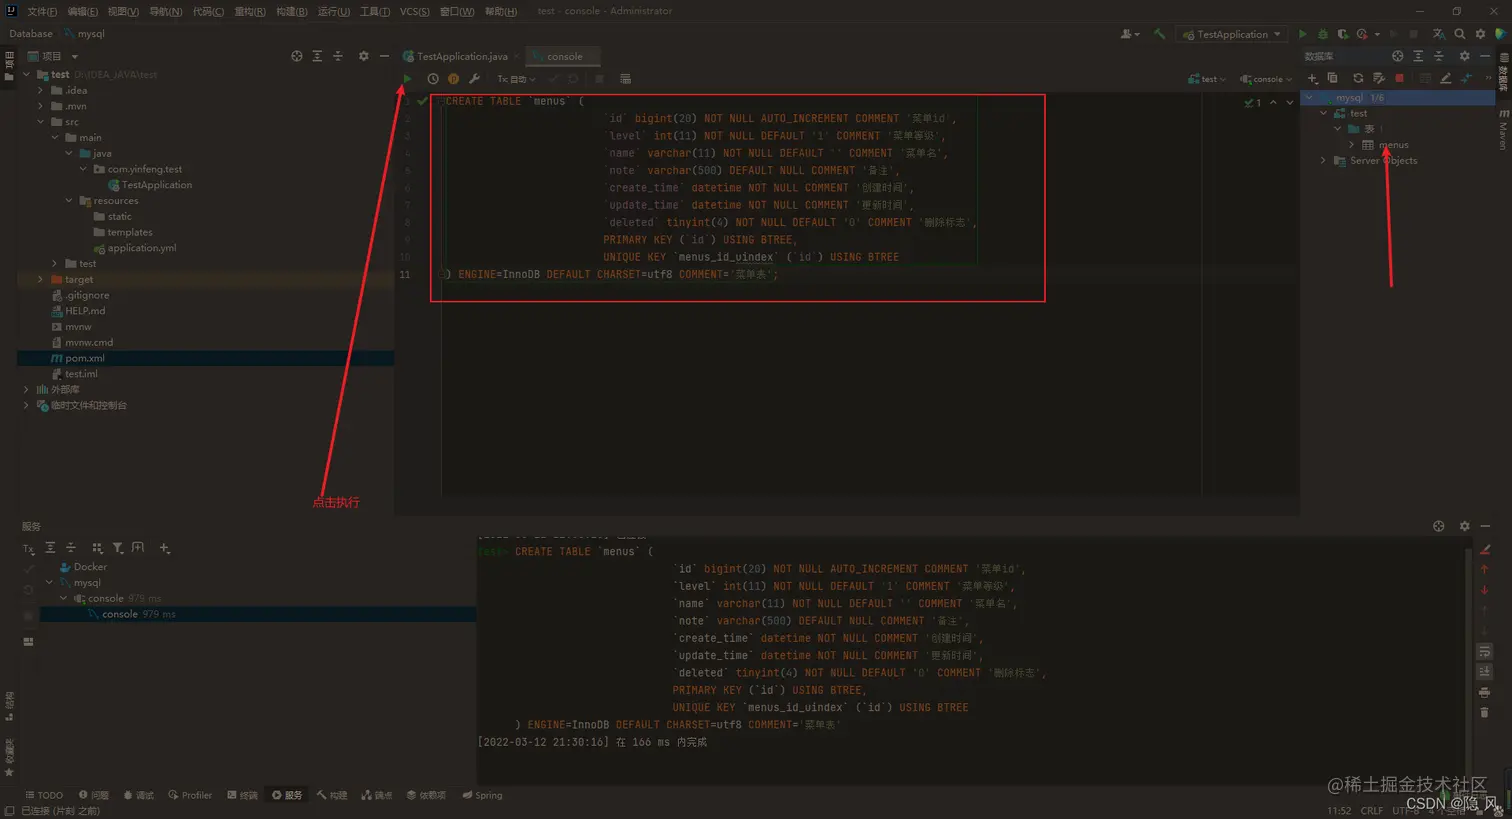The width and height of the screenshot is (1512, 819).
Task: Open the test schema selector dropdown
Action: [1206, 79]
